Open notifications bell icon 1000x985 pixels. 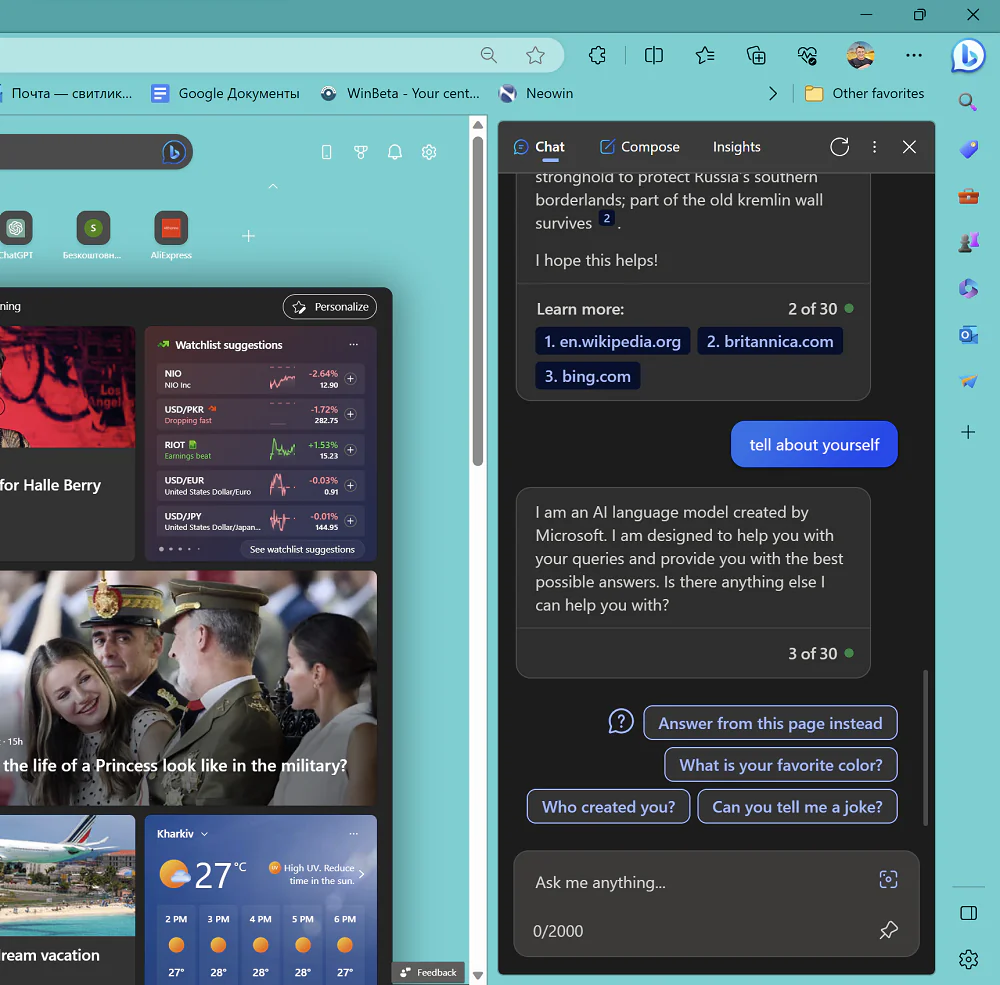395,152
